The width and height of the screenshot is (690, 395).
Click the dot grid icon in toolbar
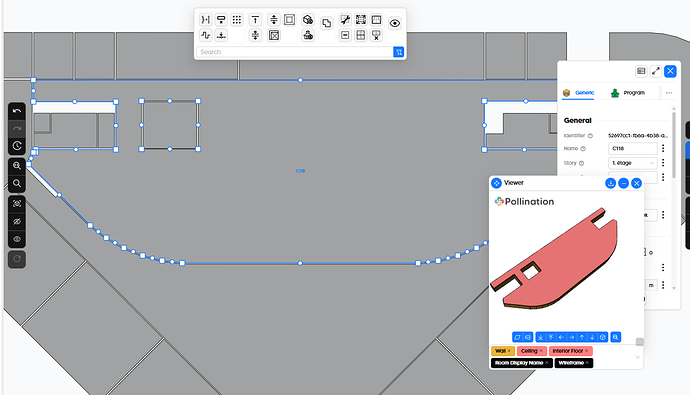coord(237,19)
